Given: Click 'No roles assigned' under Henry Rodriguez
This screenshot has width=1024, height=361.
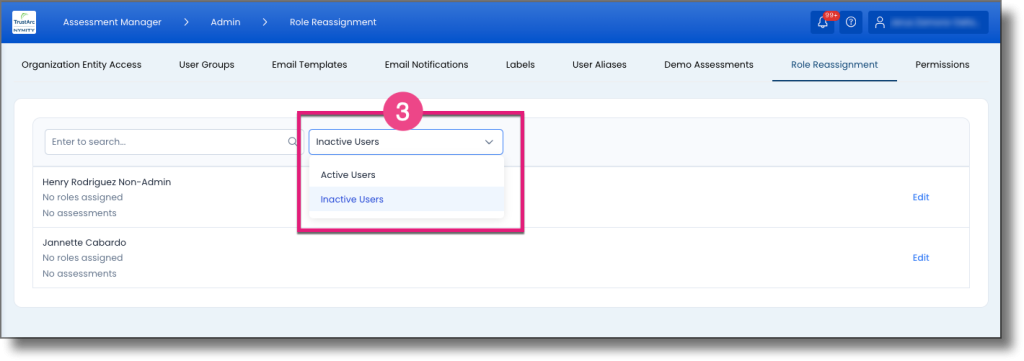Looking at the screenshot, I should [82, 197].
